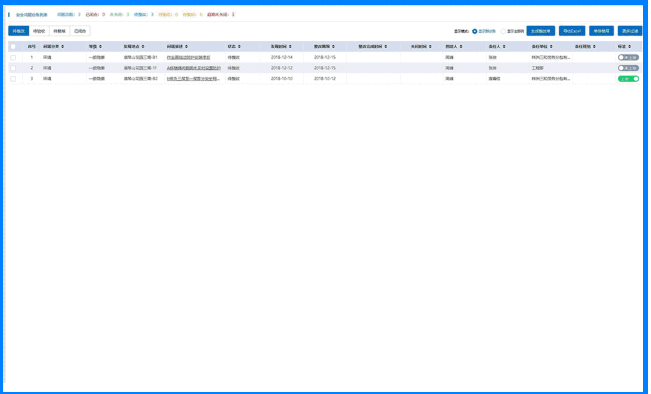Switch to the 已闭合 tab
The width and height of the screenshot is (651, 394).
(x=80, y=31)
